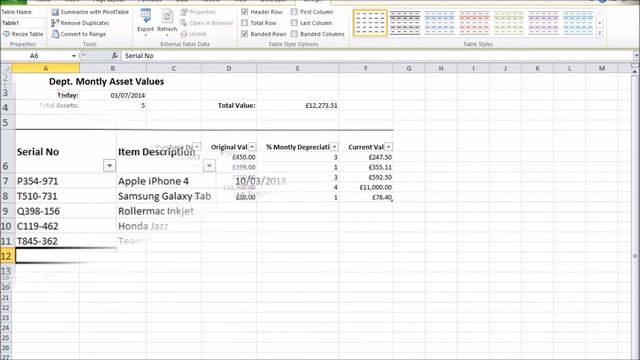
Task: Select the highlighted black dashed table style
Action: pyautogui.click(x=370, y=23)
